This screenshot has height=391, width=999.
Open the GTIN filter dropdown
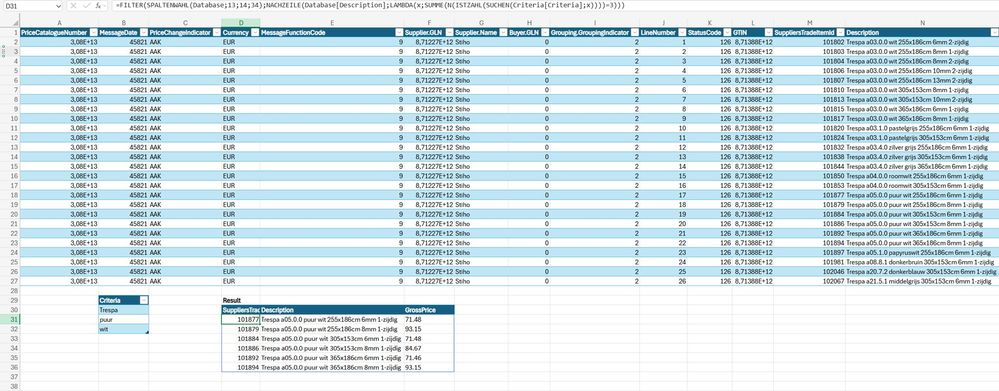point(768,32)
